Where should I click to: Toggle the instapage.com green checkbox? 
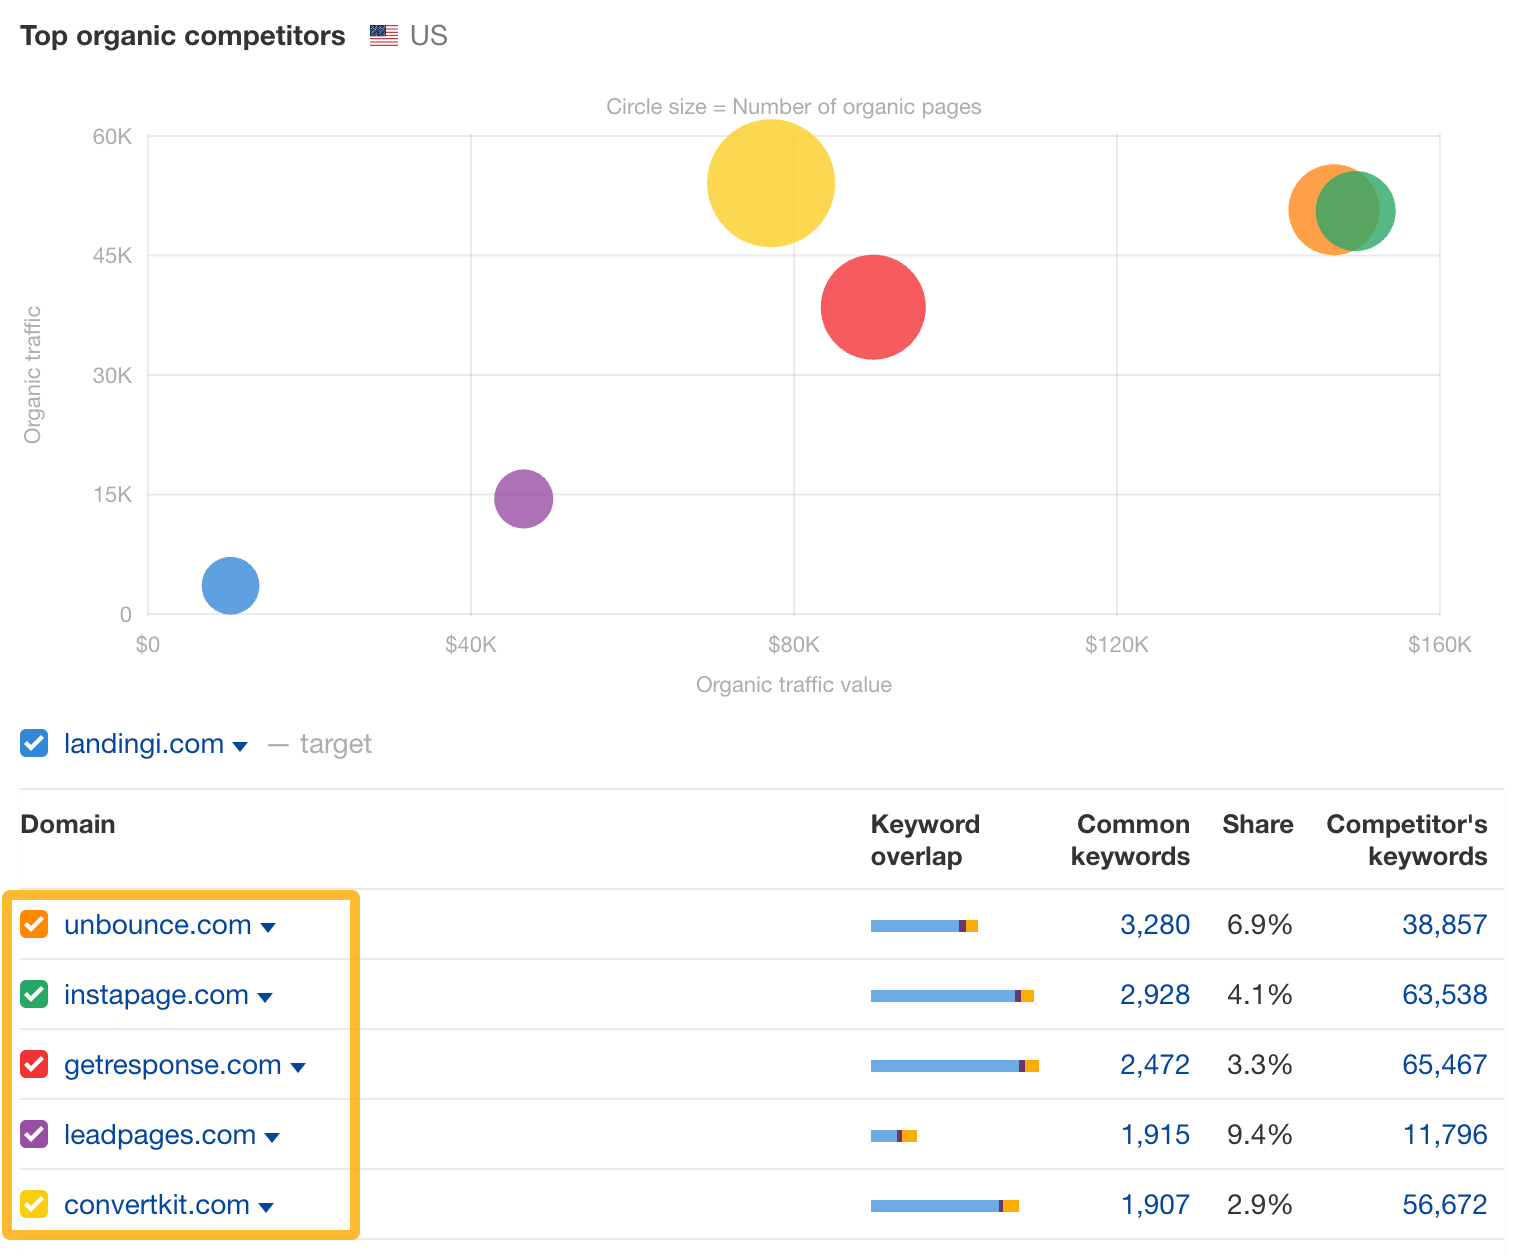click(x=34, y=994)
